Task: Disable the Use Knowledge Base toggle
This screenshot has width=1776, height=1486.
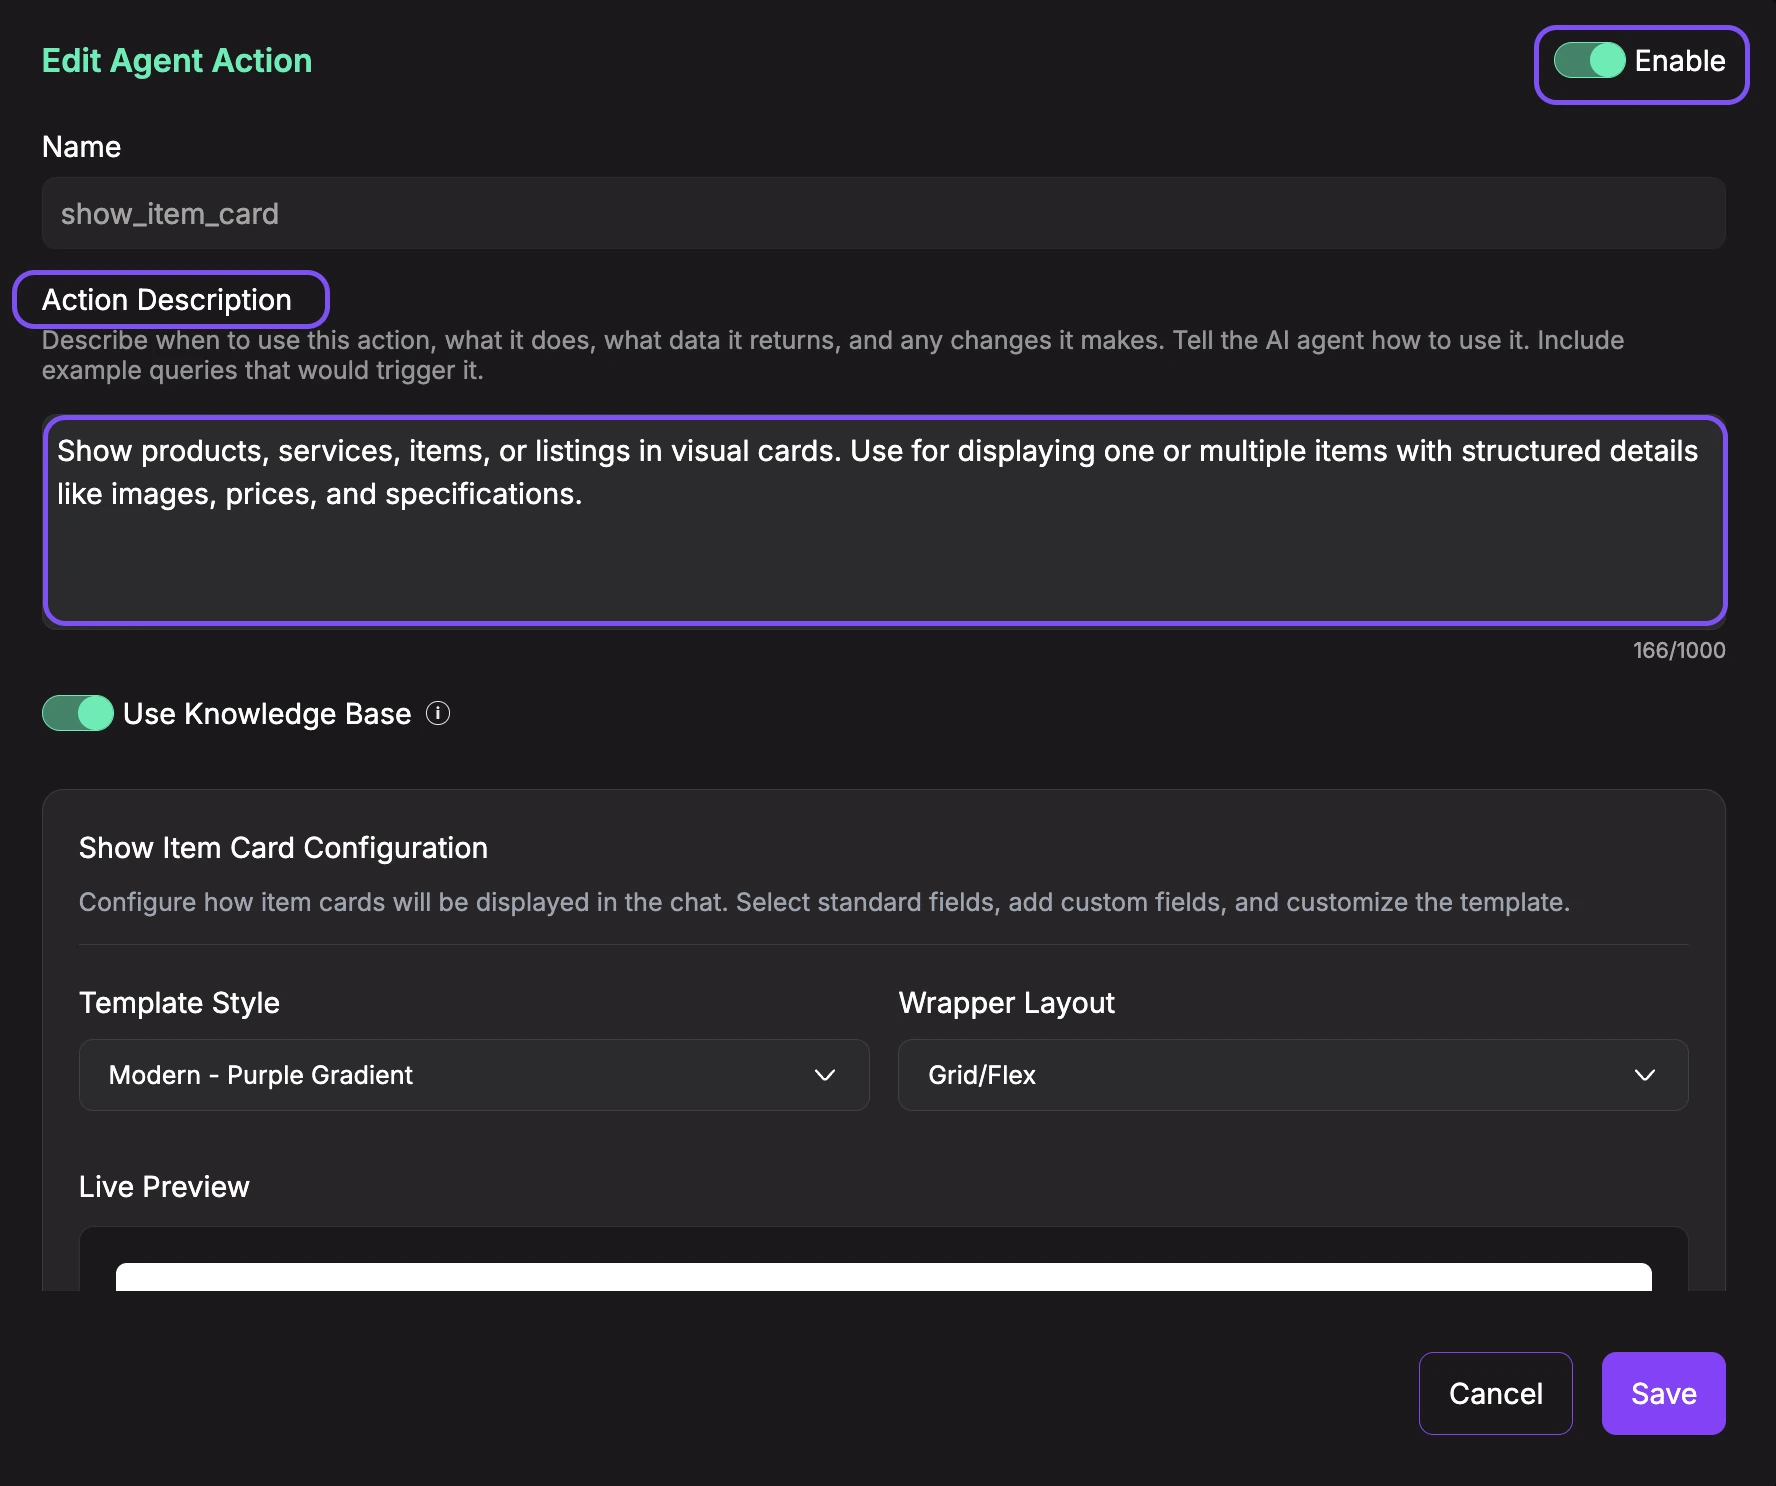Action: click(x=77, y=714)
